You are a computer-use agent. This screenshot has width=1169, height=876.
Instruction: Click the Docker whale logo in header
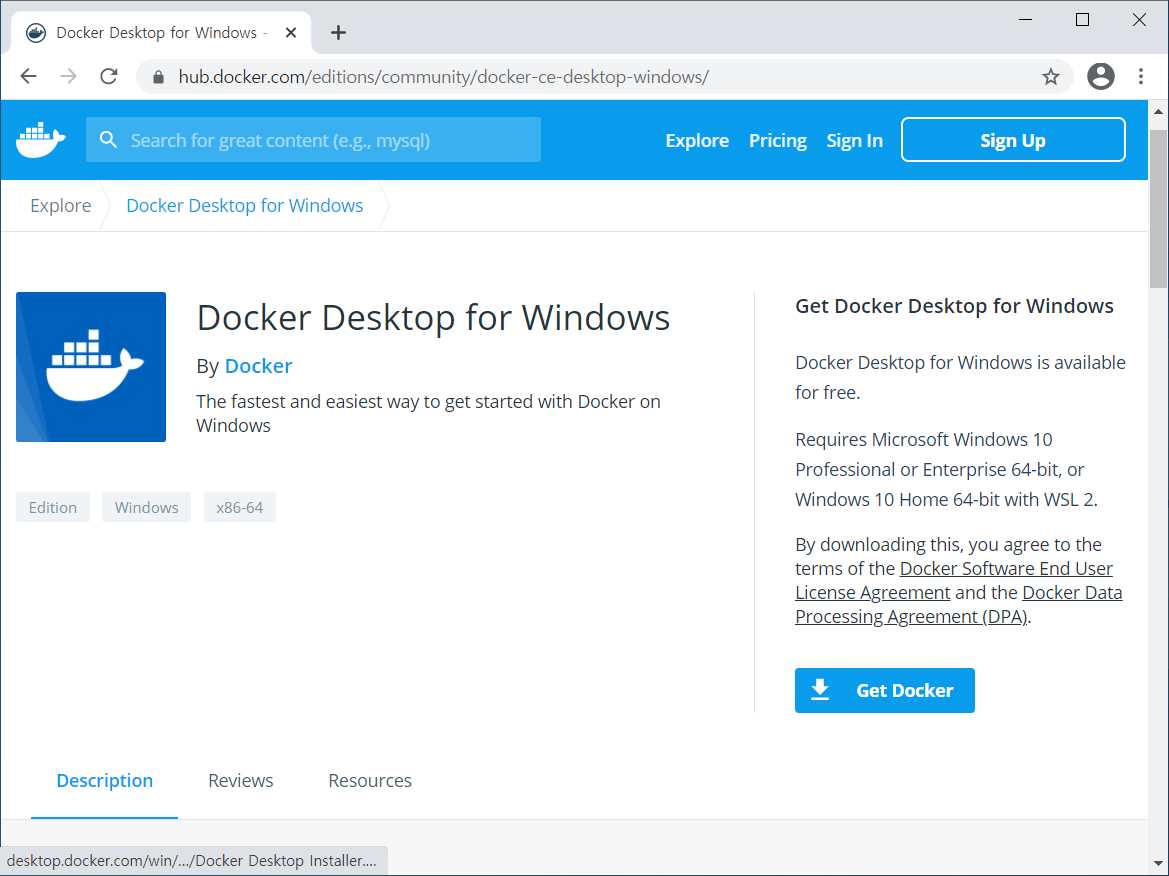41,140
